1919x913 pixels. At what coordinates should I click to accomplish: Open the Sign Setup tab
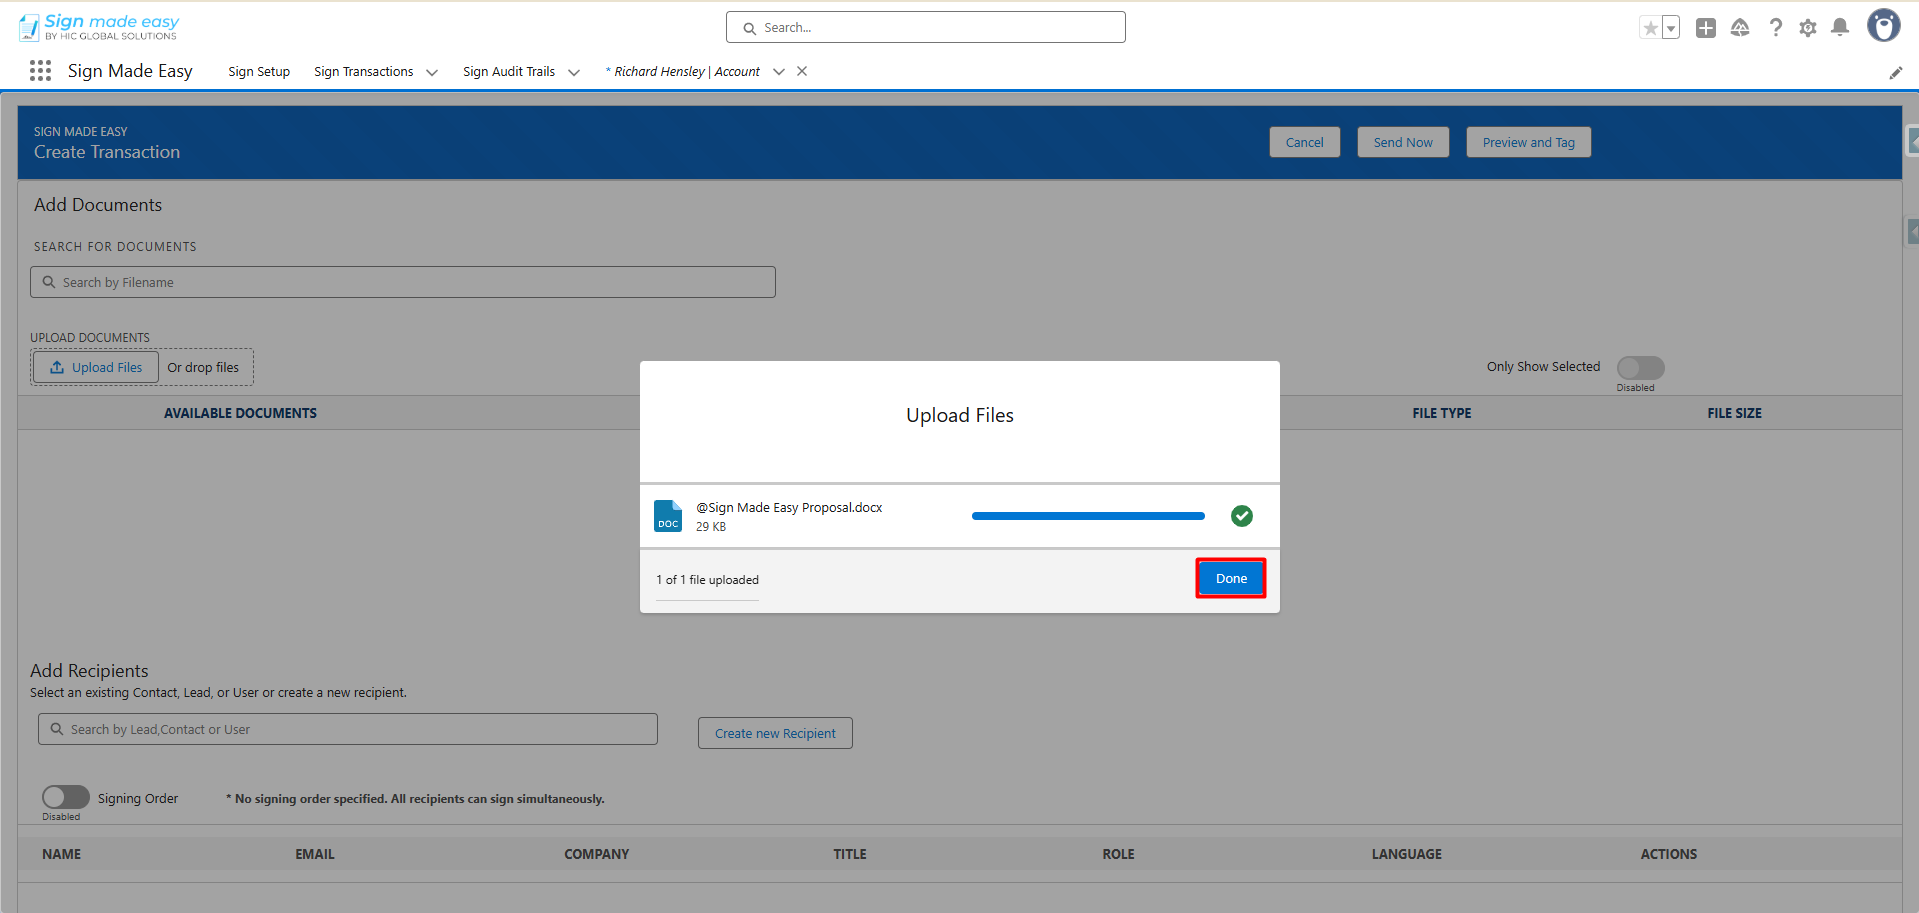(259, 72)
